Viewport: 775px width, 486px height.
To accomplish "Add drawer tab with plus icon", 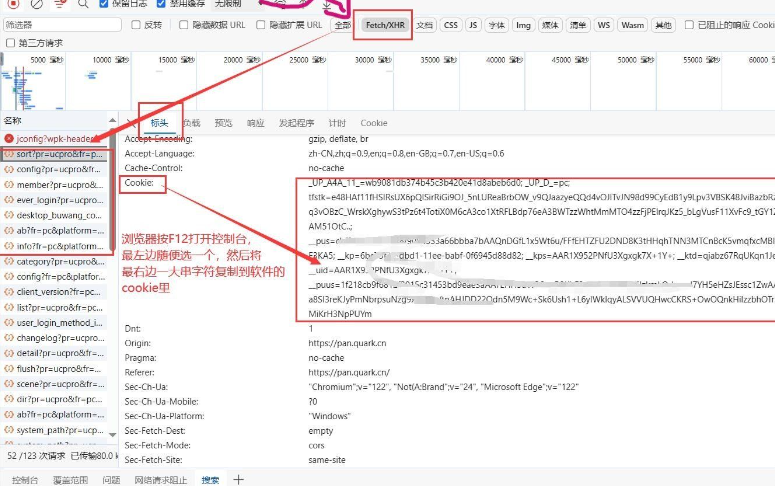I will pyautogui.click(x=238, y=479).
